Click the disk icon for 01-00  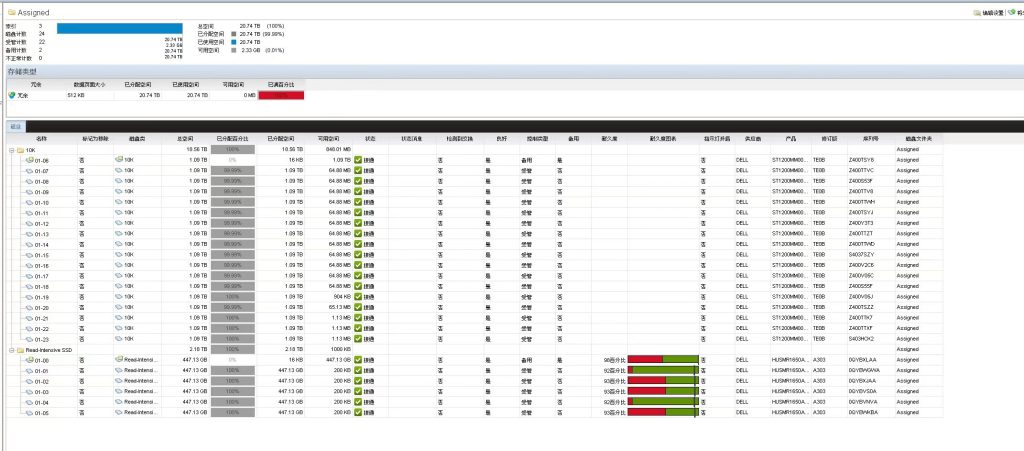click(x=29, y=360)
